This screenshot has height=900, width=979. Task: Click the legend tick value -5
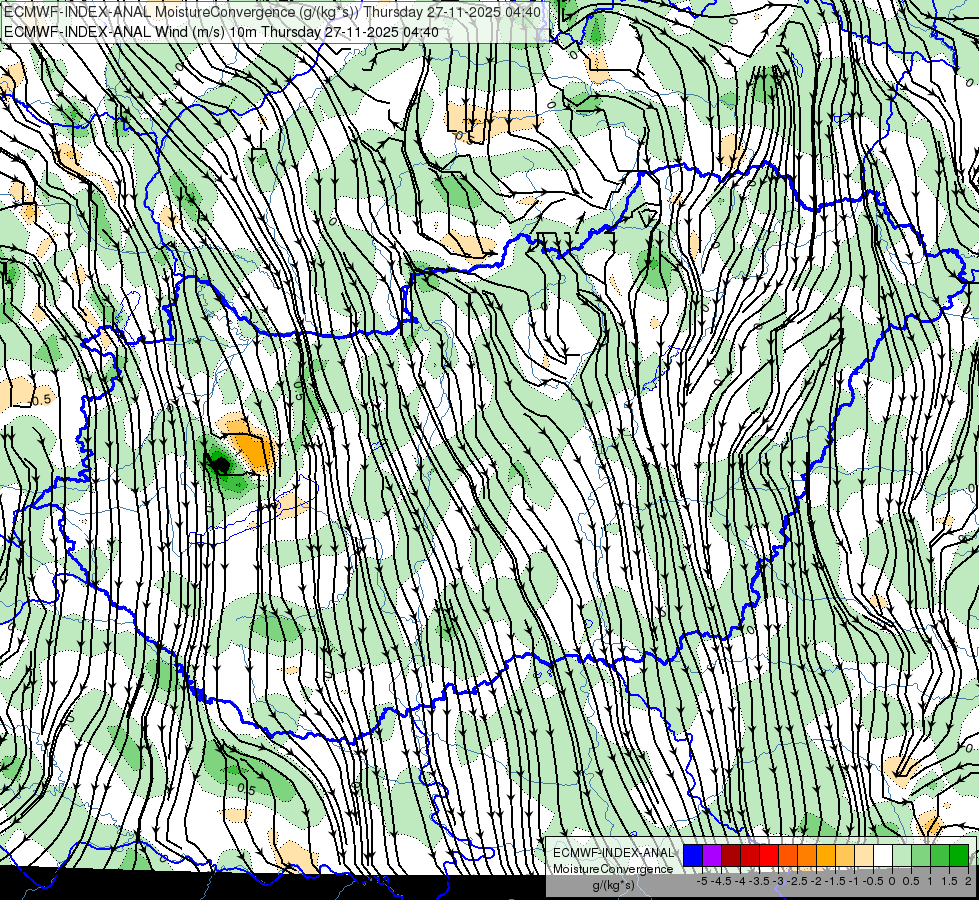point(702,881)
